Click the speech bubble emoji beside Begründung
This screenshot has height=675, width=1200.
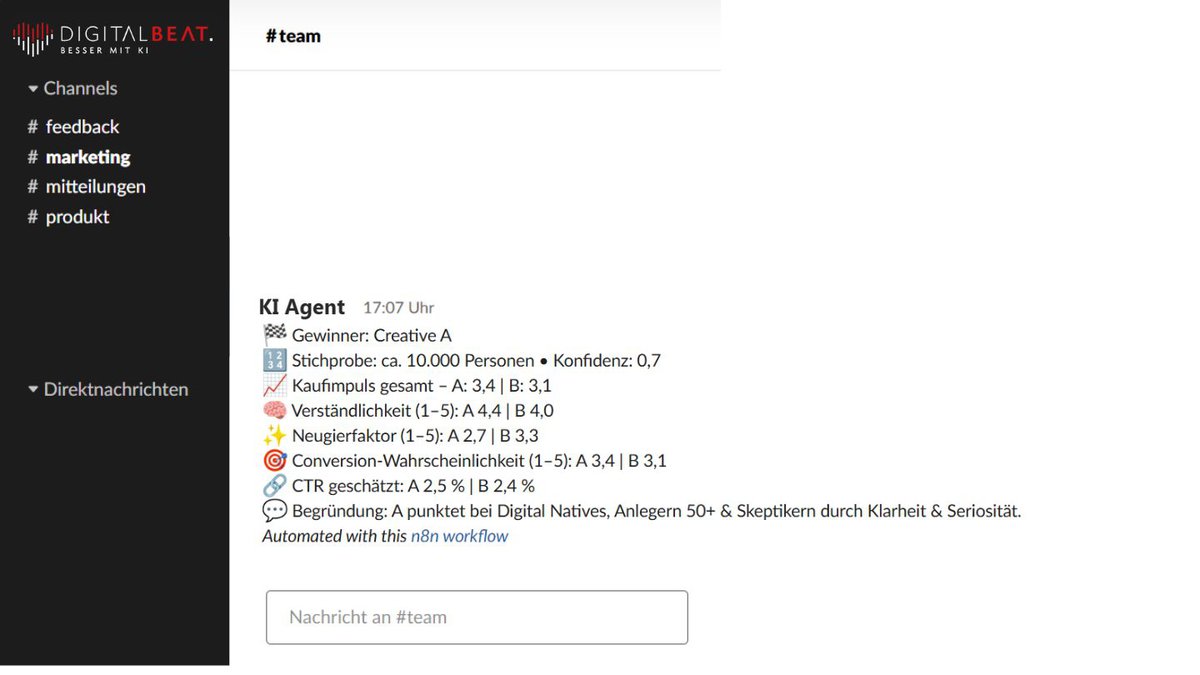pos(274,511)
